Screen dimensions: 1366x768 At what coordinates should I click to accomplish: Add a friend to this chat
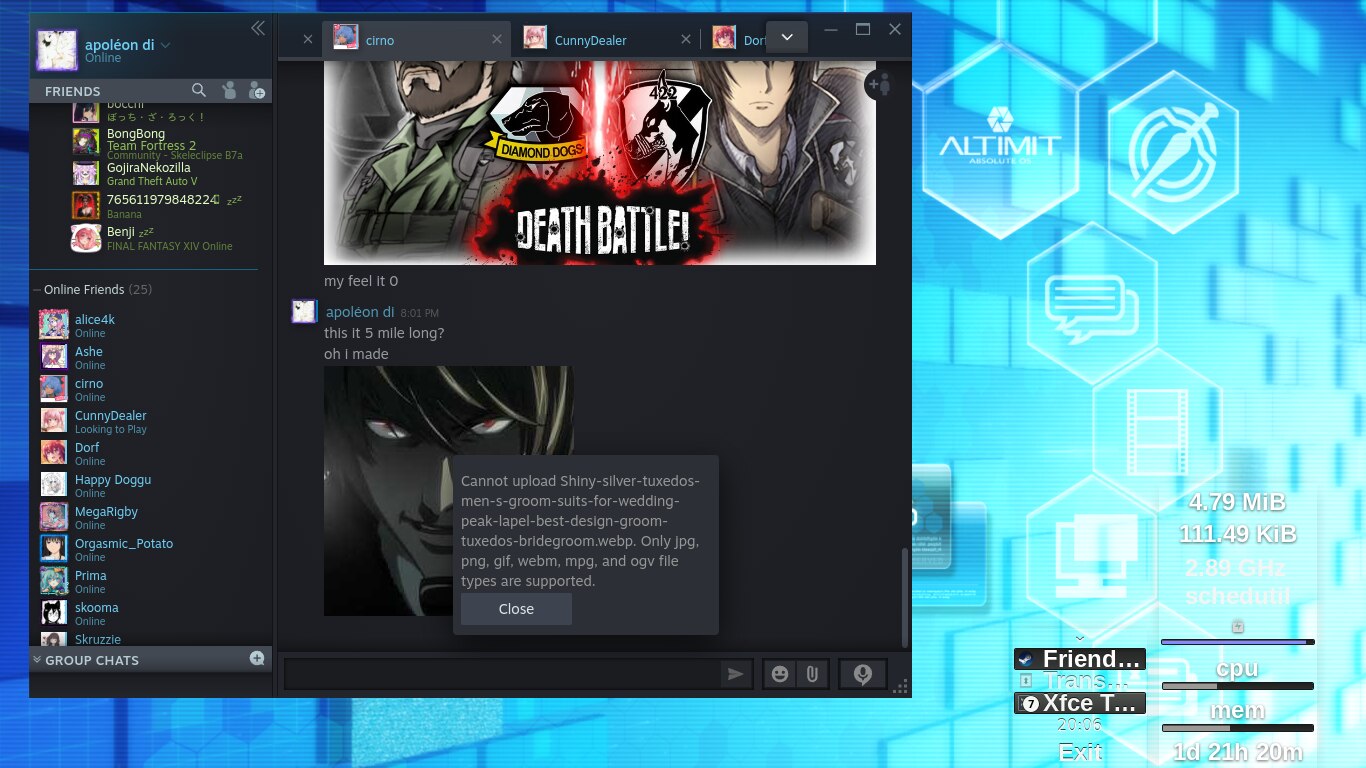[879, 85]
